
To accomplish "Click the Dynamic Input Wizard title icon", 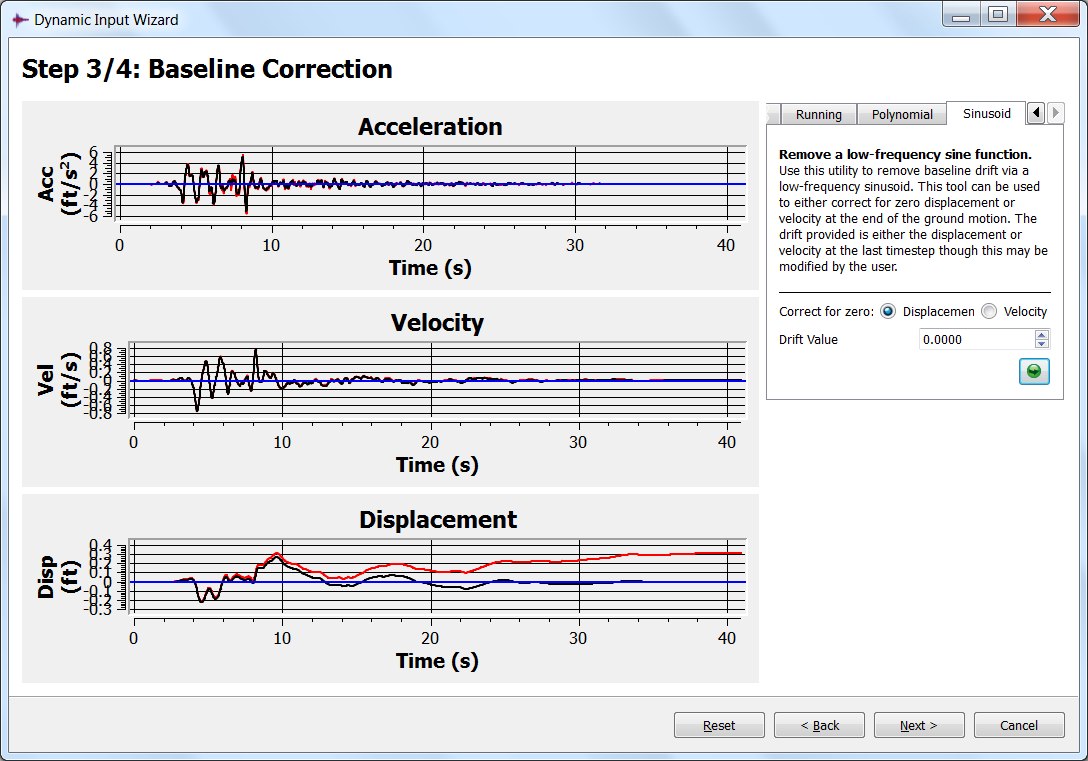I will (19, 19).
